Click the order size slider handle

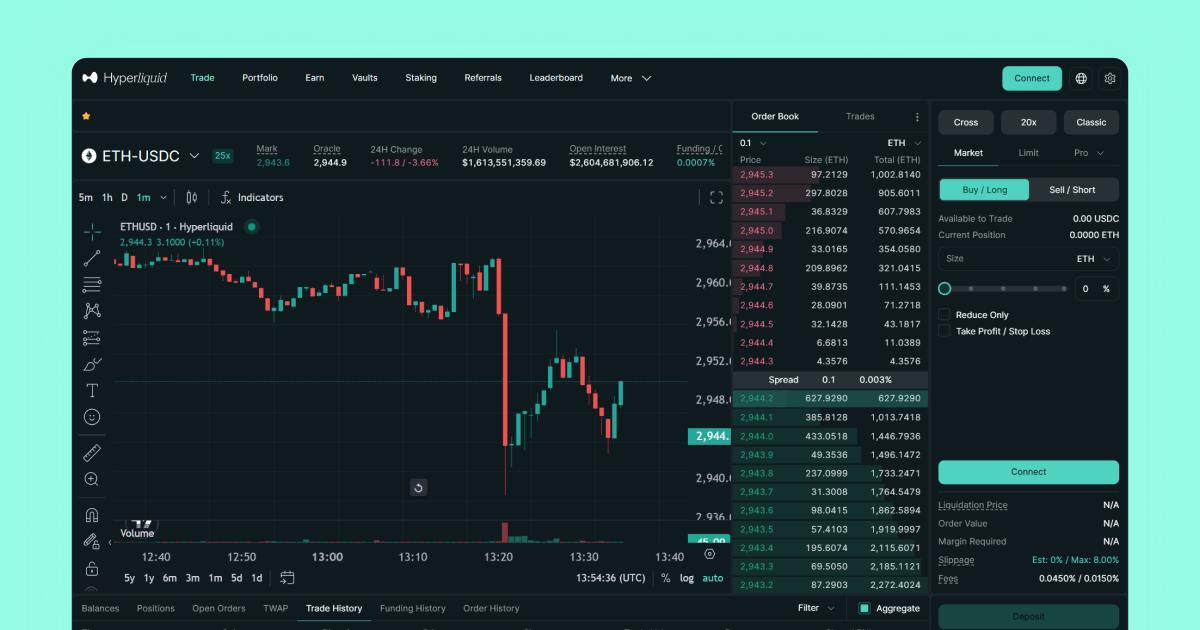(944, 288)
